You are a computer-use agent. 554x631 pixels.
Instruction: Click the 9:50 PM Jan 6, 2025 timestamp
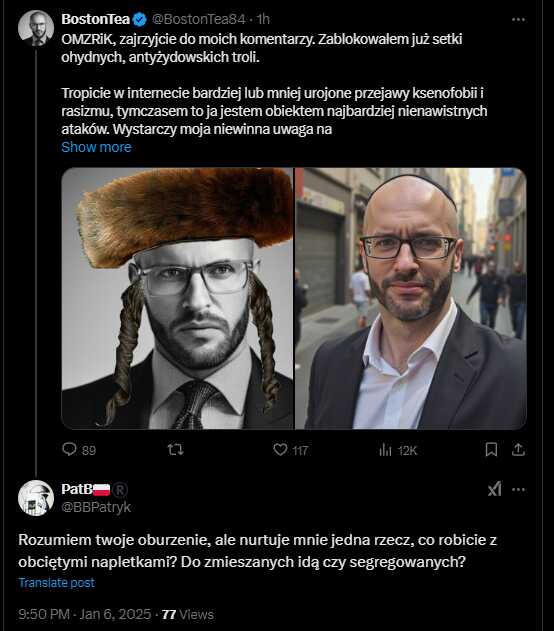pyautogui.click(x=85, y=615)
